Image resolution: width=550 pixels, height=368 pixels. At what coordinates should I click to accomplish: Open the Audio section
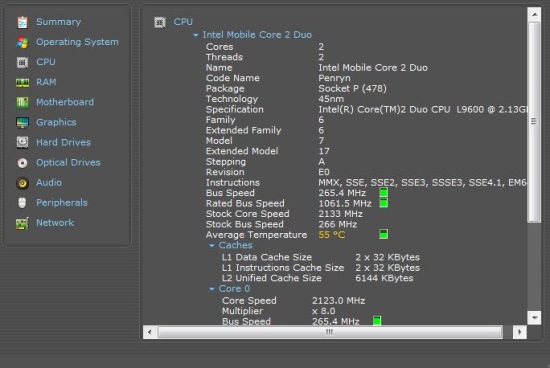point(49,182)
